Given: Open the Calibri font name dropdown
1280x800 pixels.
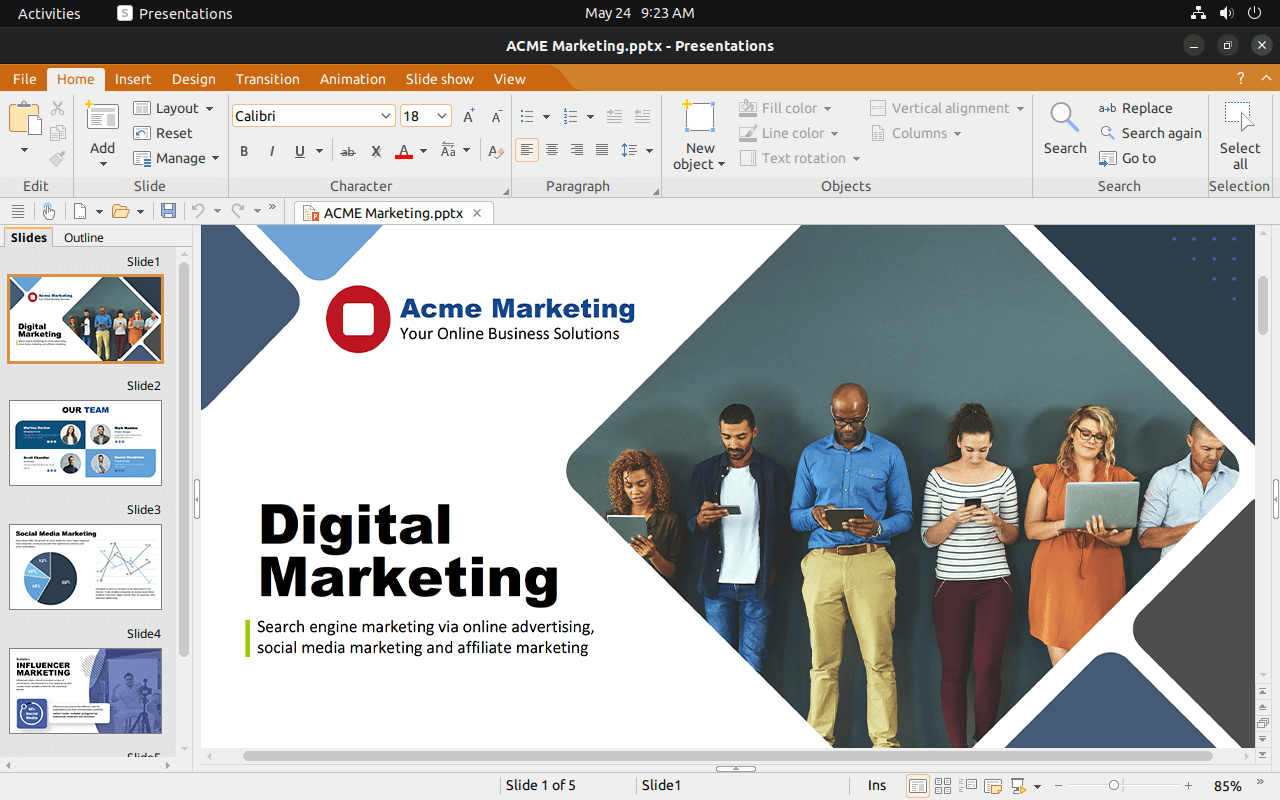Looking at the screenshot, I should point(386,115).
